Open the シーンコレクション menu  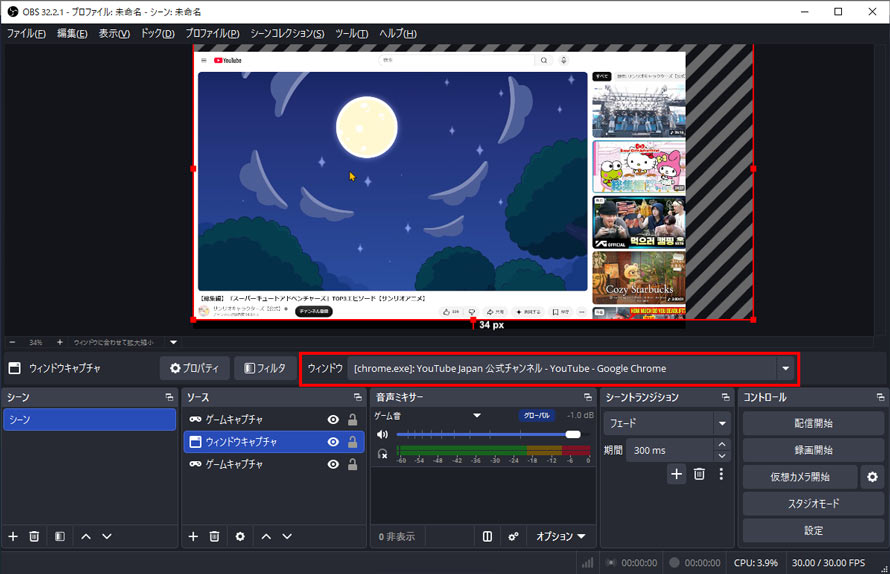tap(287, 33)
